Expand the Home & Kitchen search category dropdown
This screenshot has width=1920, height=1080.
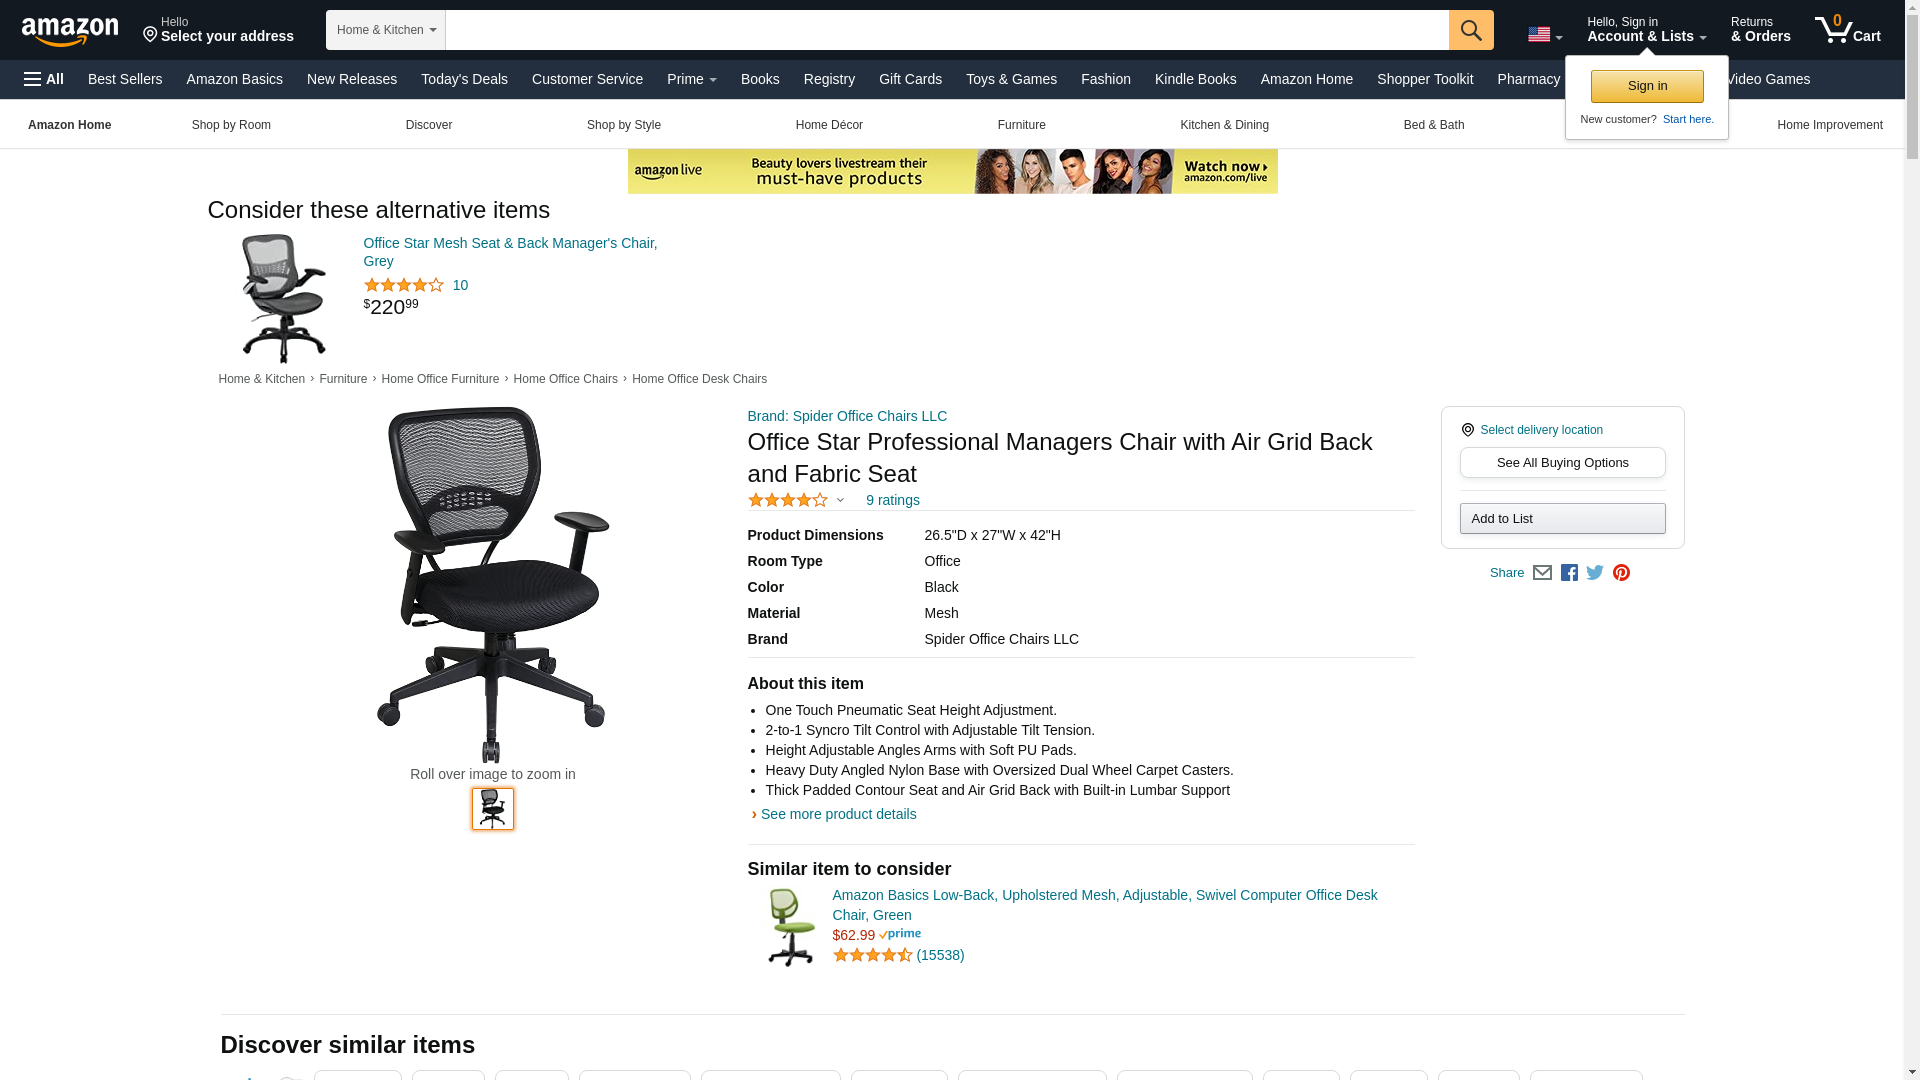(386, 30)
